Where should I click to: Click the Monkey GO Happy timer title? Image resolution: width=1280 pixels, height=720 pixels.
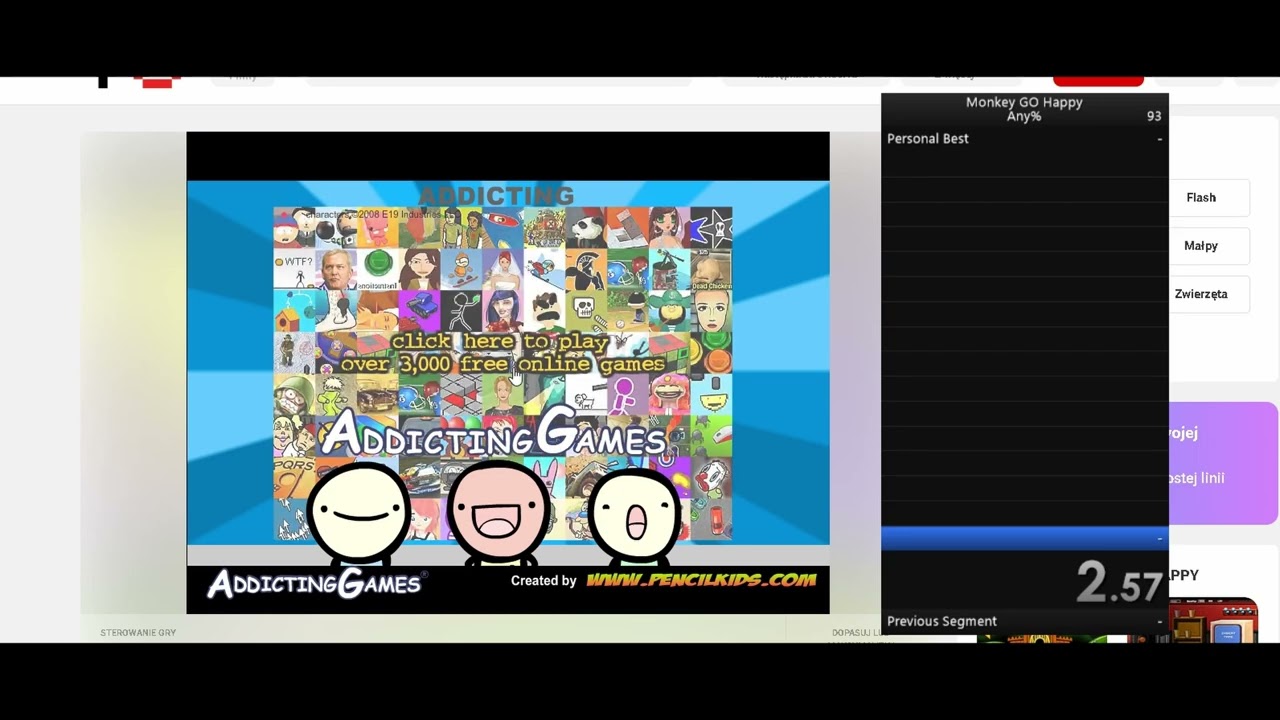1024,102
